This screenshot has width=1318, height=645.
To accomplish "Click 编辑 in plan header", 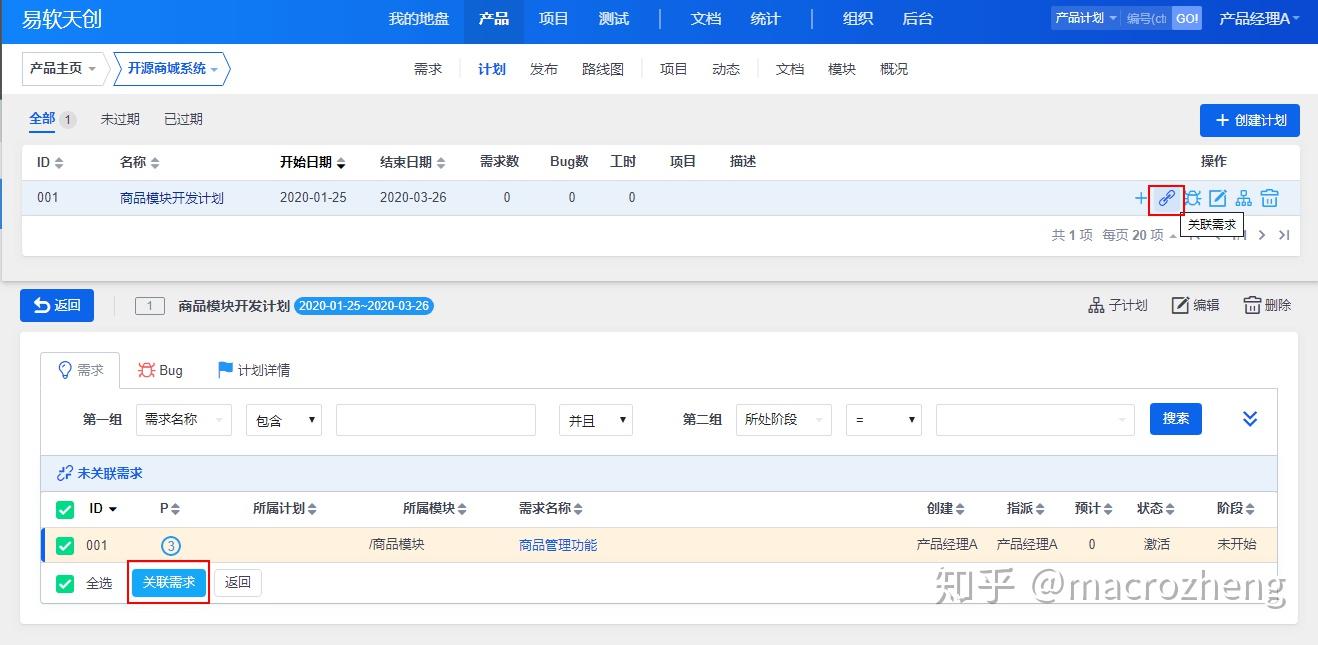I will [x=1196, y=305].
